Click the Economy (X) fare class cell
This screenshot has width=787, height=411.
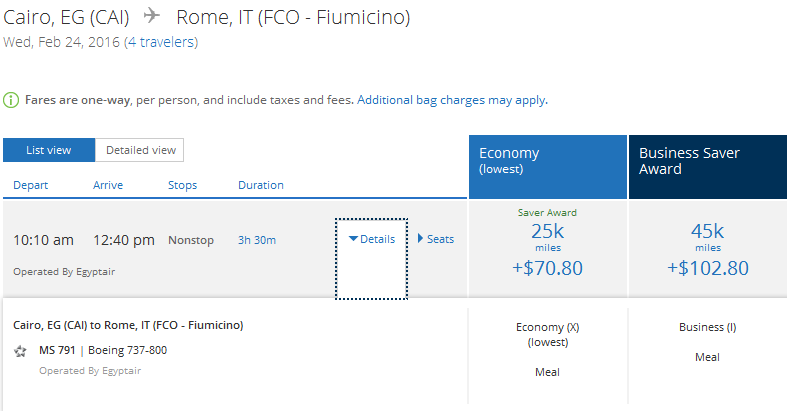(x=548, y=334)
